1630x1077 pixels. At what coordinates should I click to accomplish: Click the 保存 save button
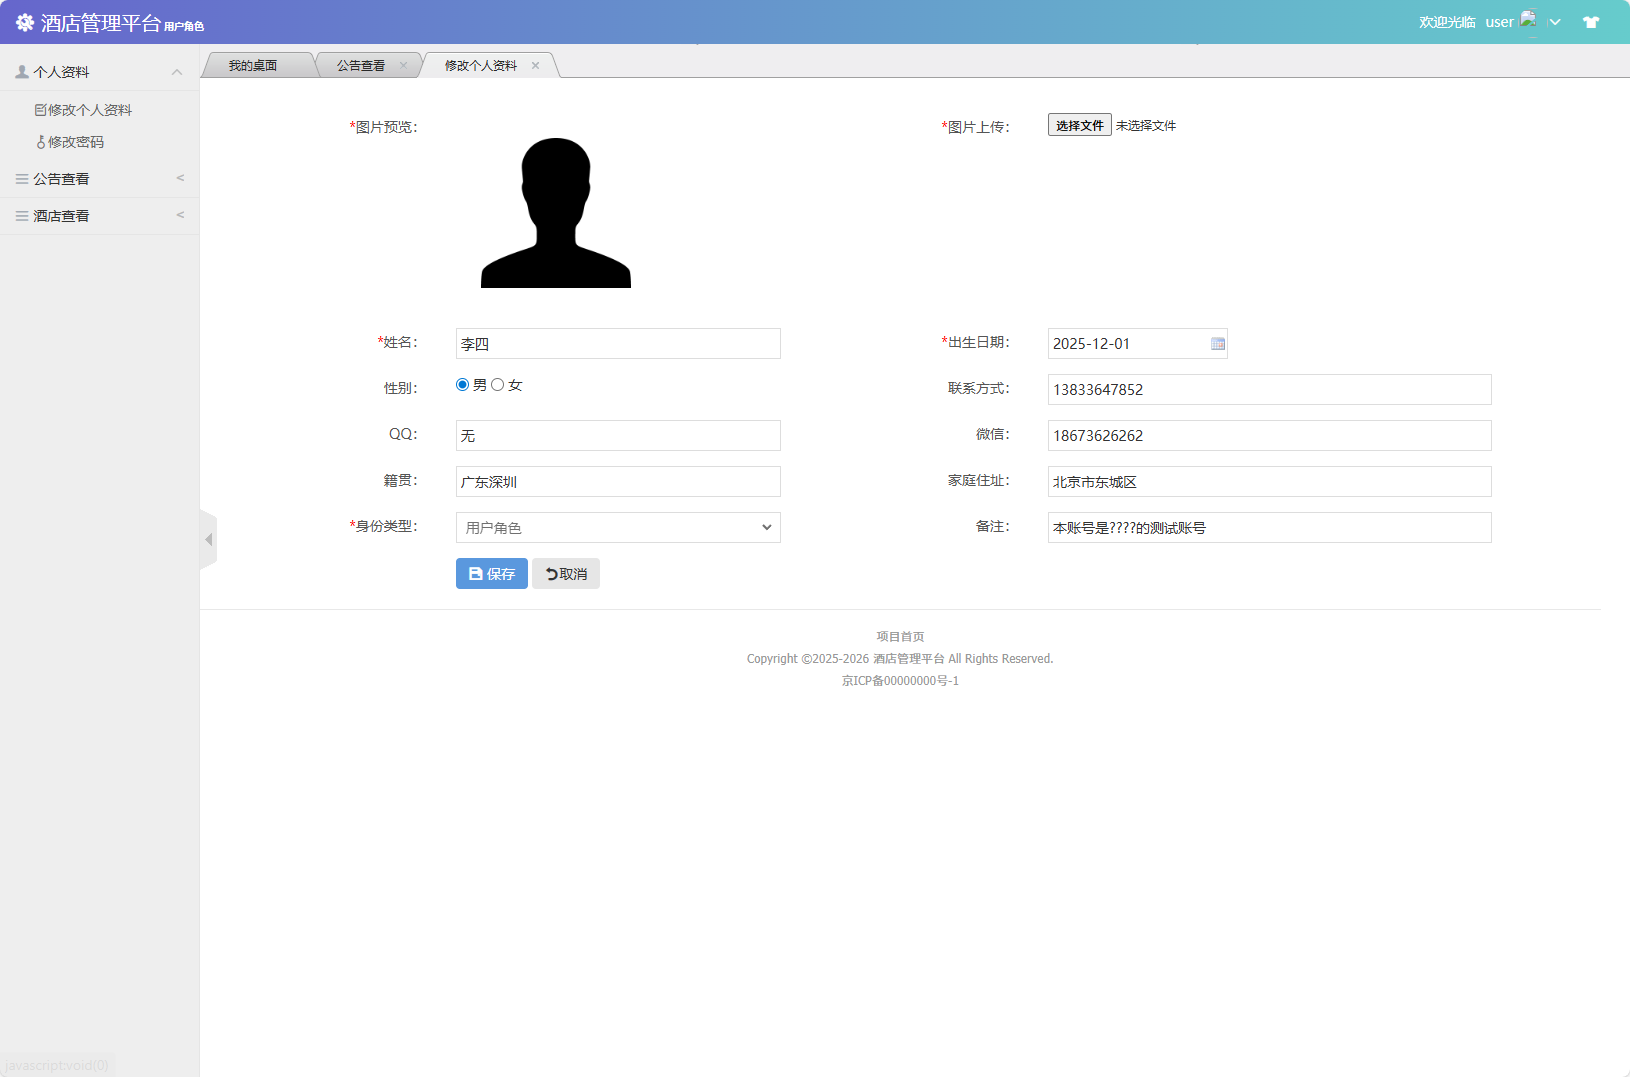click(491, 573)
